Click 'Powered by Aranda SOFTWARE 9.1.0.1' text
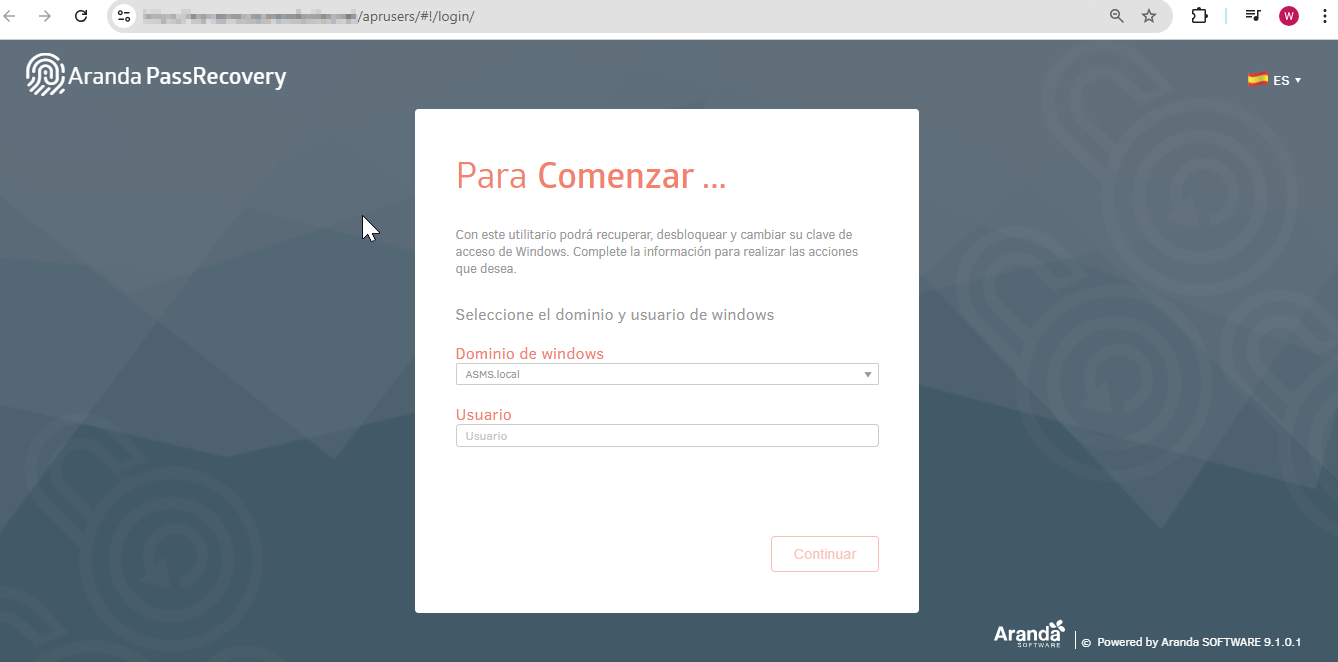Screen dimensions: 1338x662 pos(1199,642)
